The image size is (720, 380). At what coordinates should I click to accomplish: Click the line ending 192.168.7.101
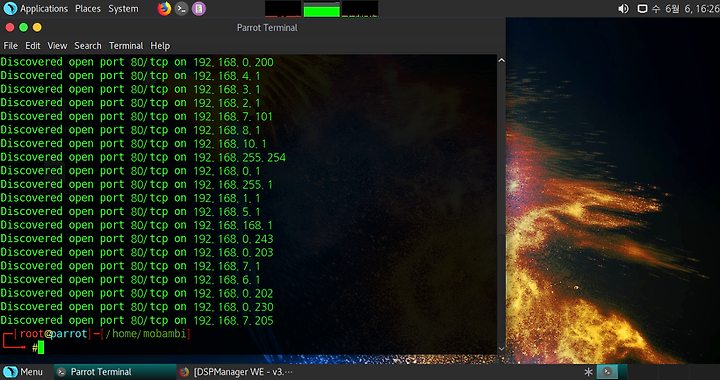[136, 117]
